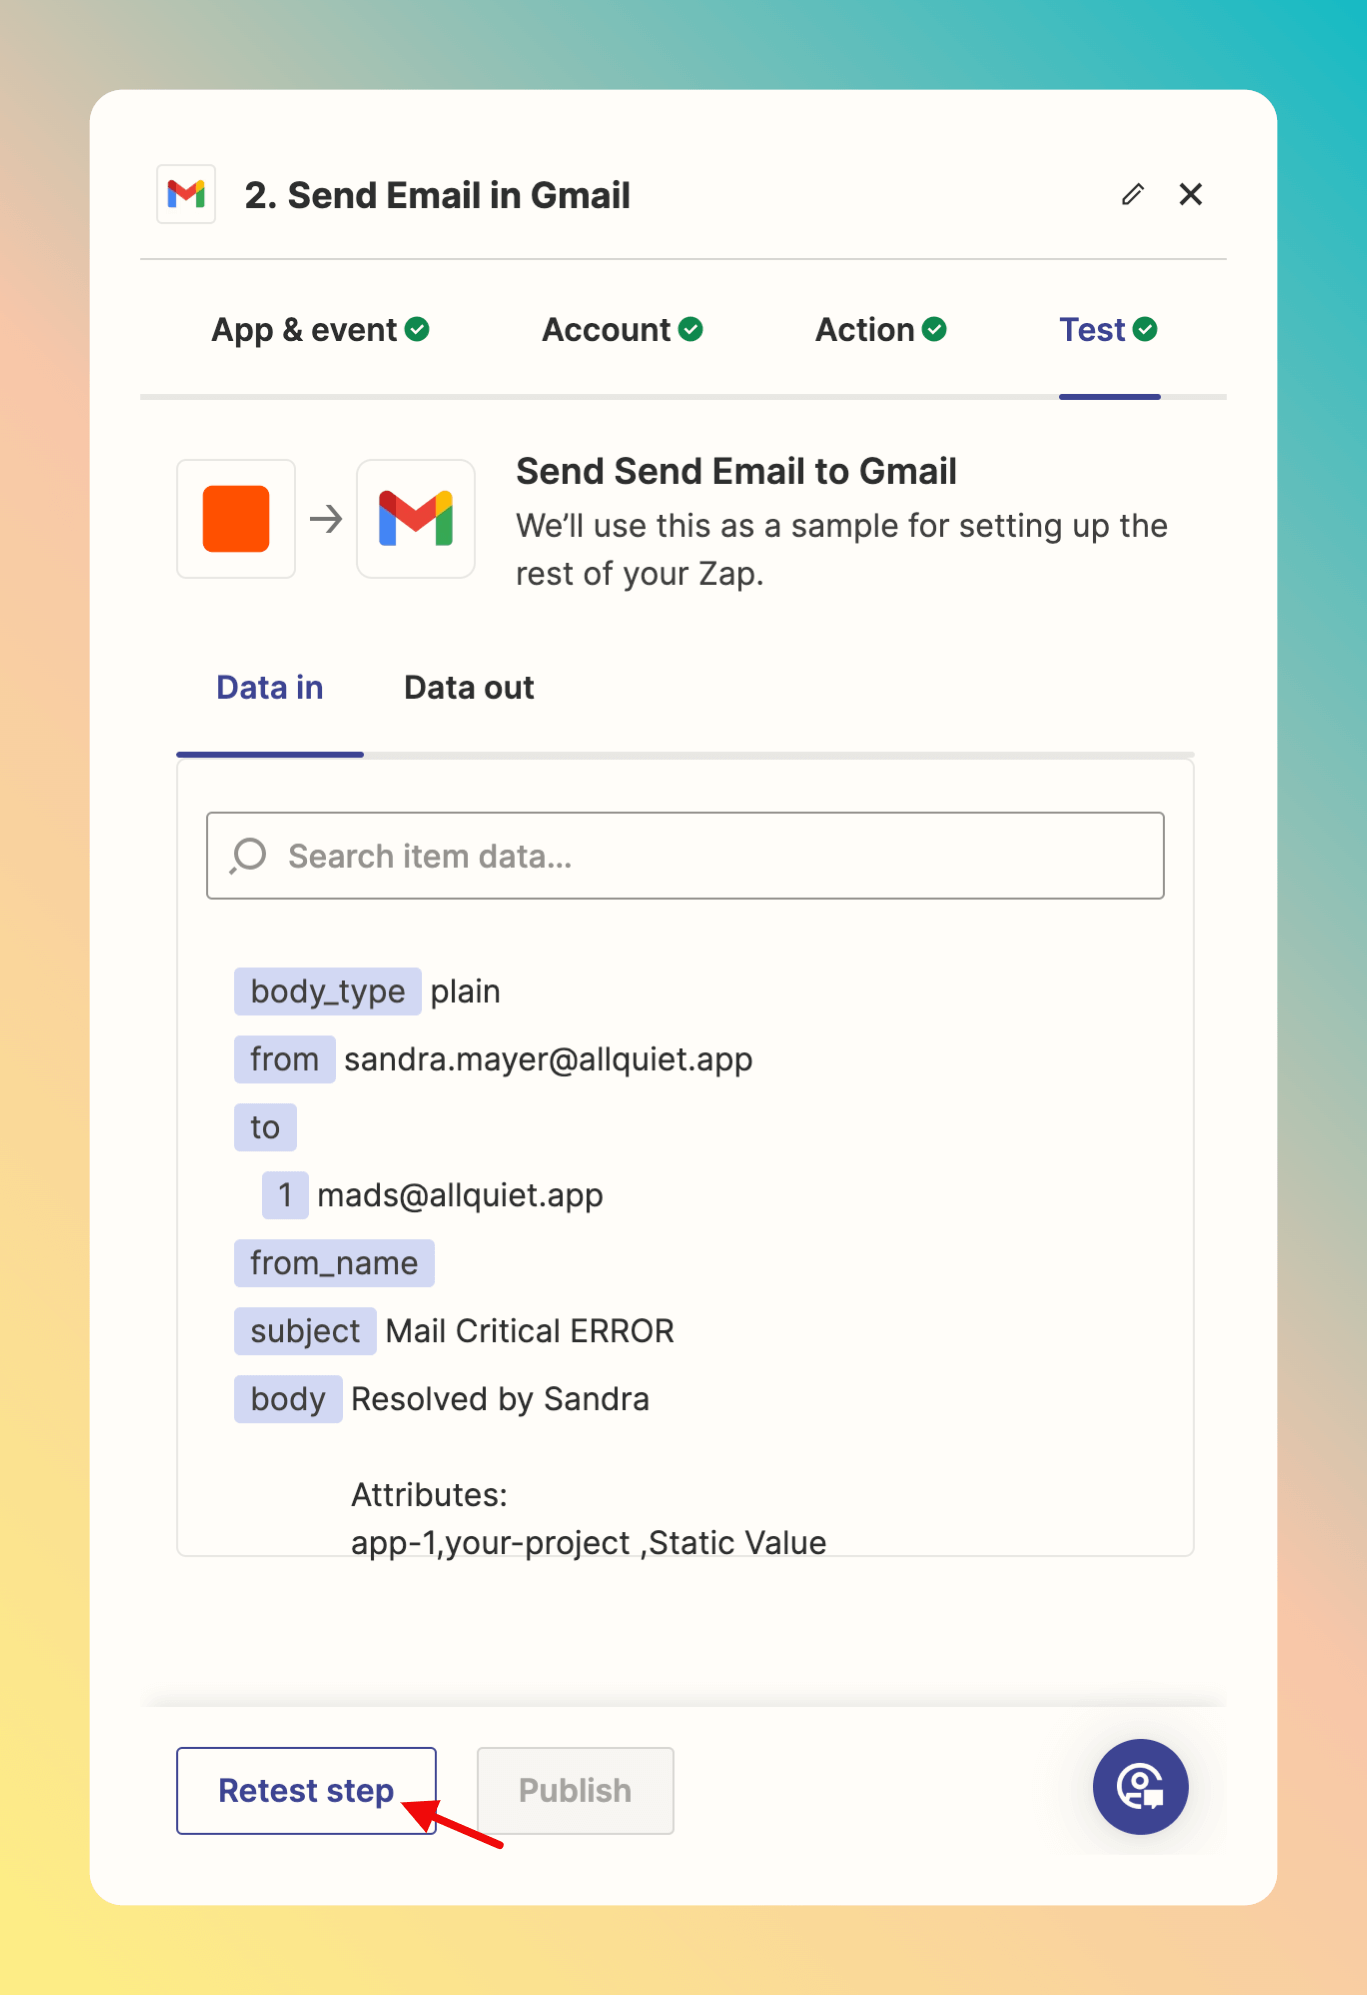Click the Publish button
Image resolution: width=1367 pixels, height=1995 pixels.
click(x=575, y=1791)
